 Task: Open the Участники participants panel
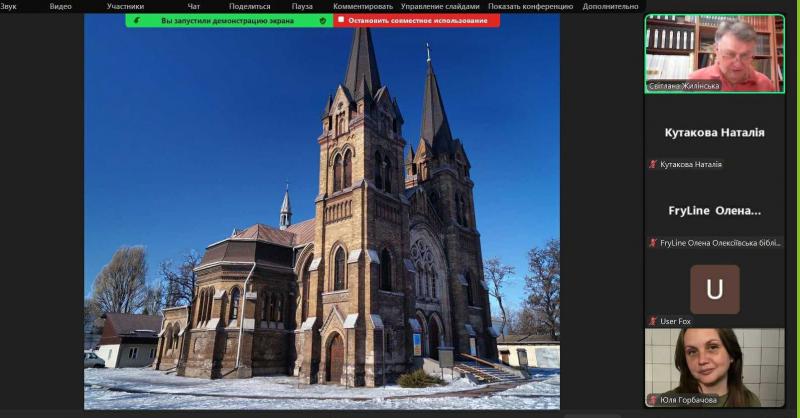click(x=125, y=7)
